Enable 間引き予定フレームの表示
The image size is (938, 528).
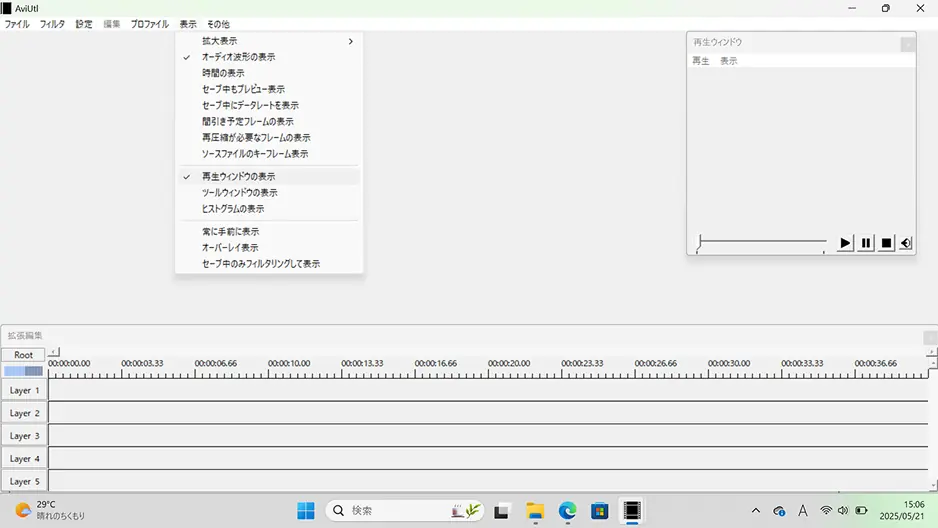pyautogui.click(x=269, y=121)
